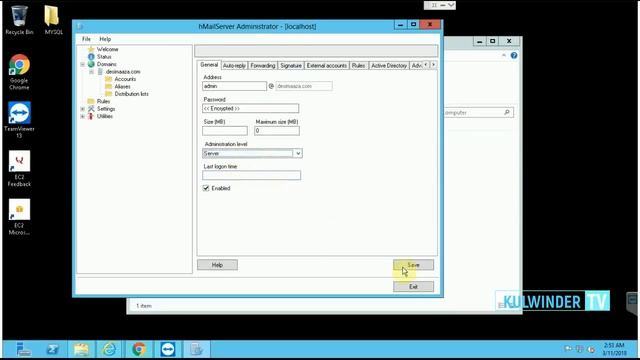Viewport: 640px width, 360px height.
Task: Open Server Manager from taskbar
Action: (x=23, y=349)
